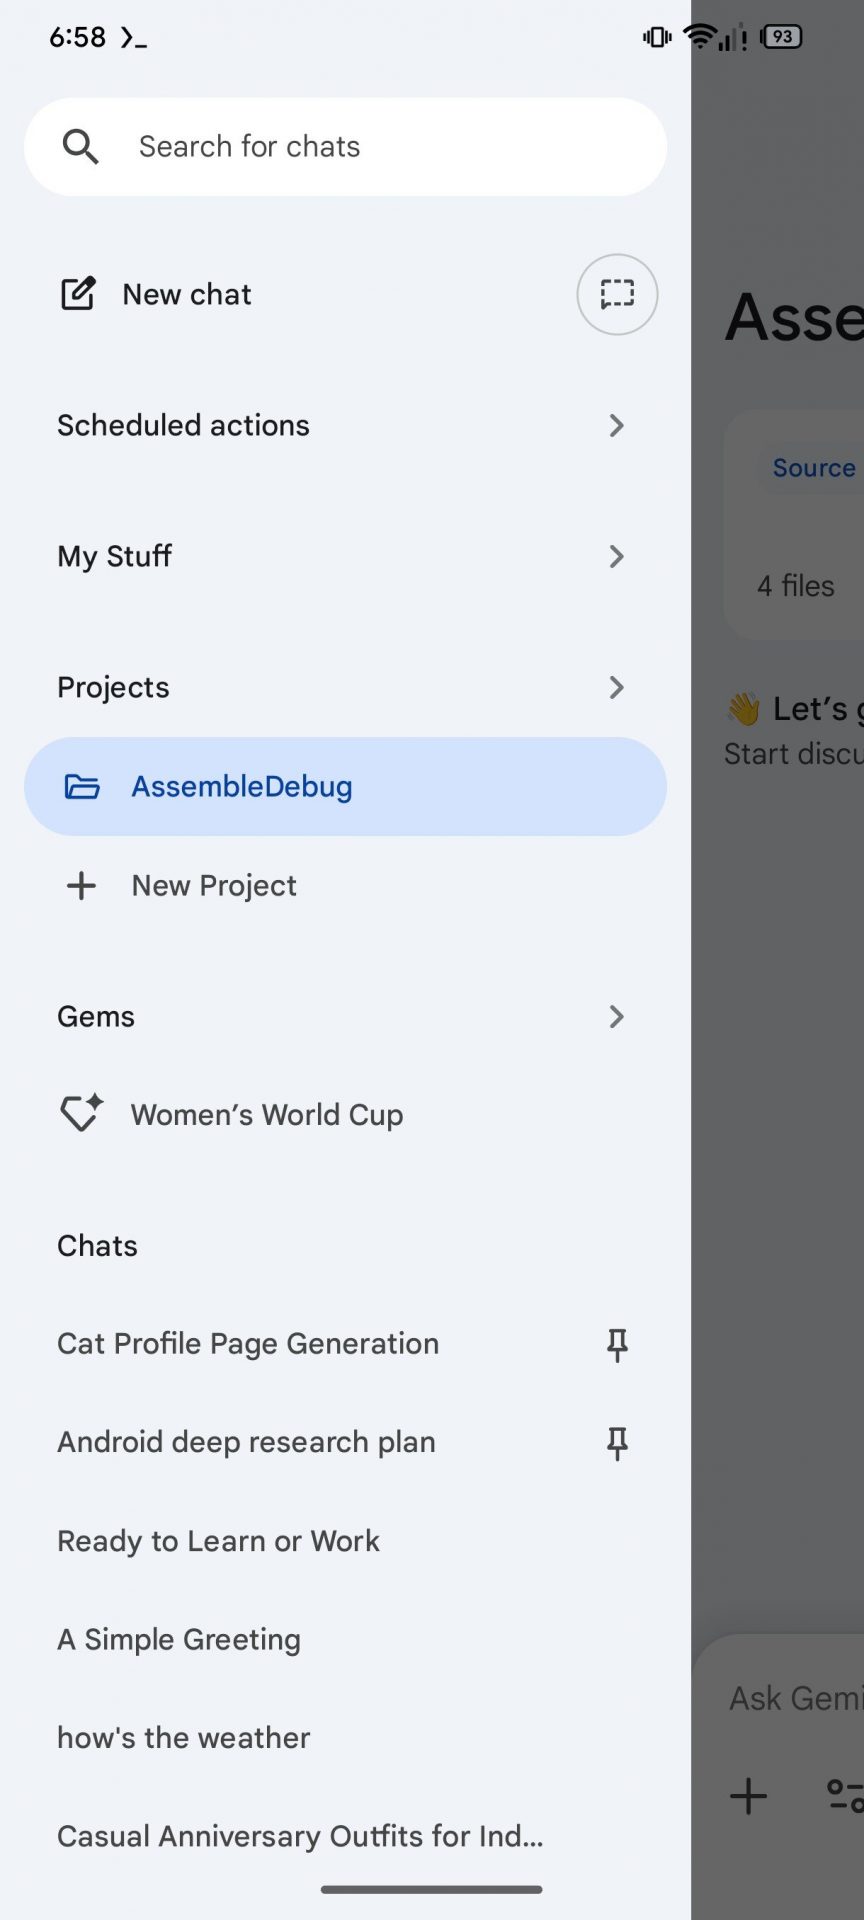Tap the battery indicator in status bar
The image size is (864, 1920).
[782, 37]
